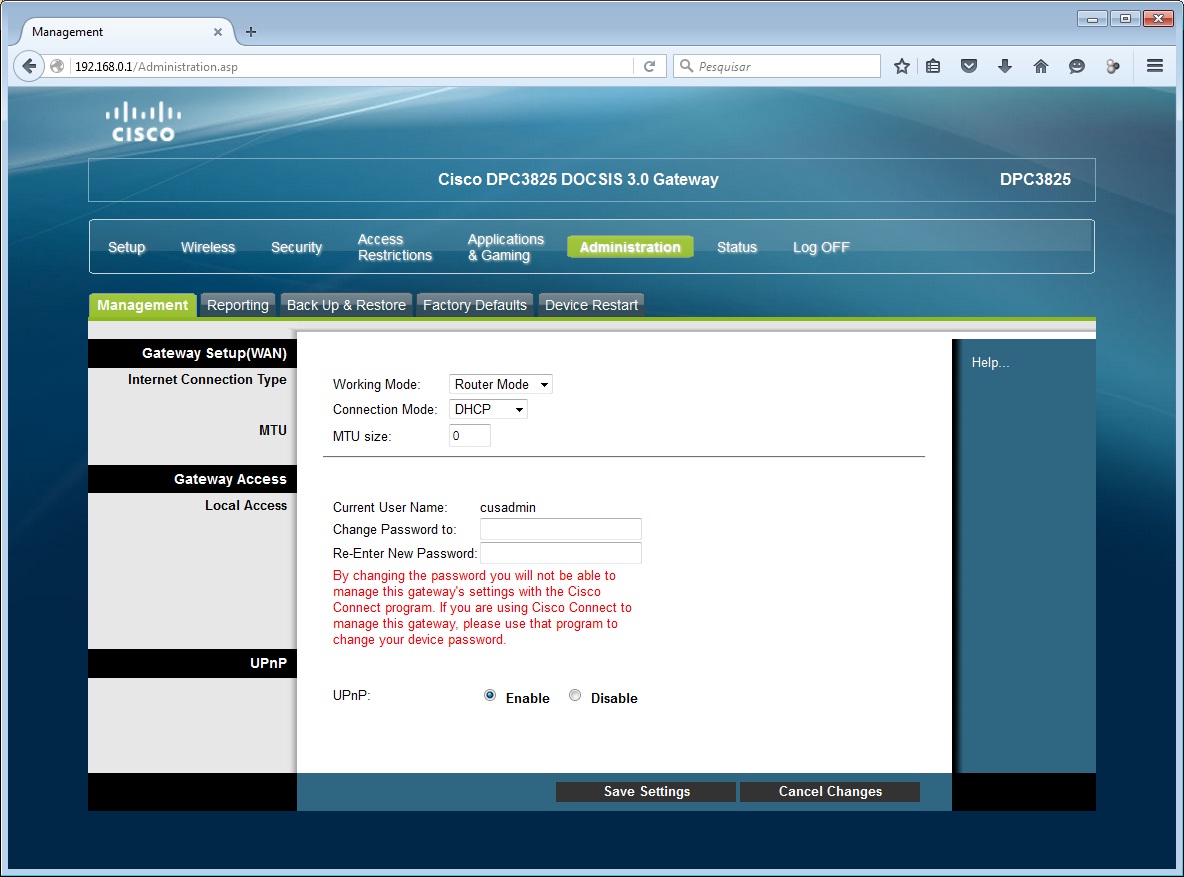The height and width of the screenshot is (877, 1184).
Task: Bookmark this page with the star icon
Action: tap(901, 66)
